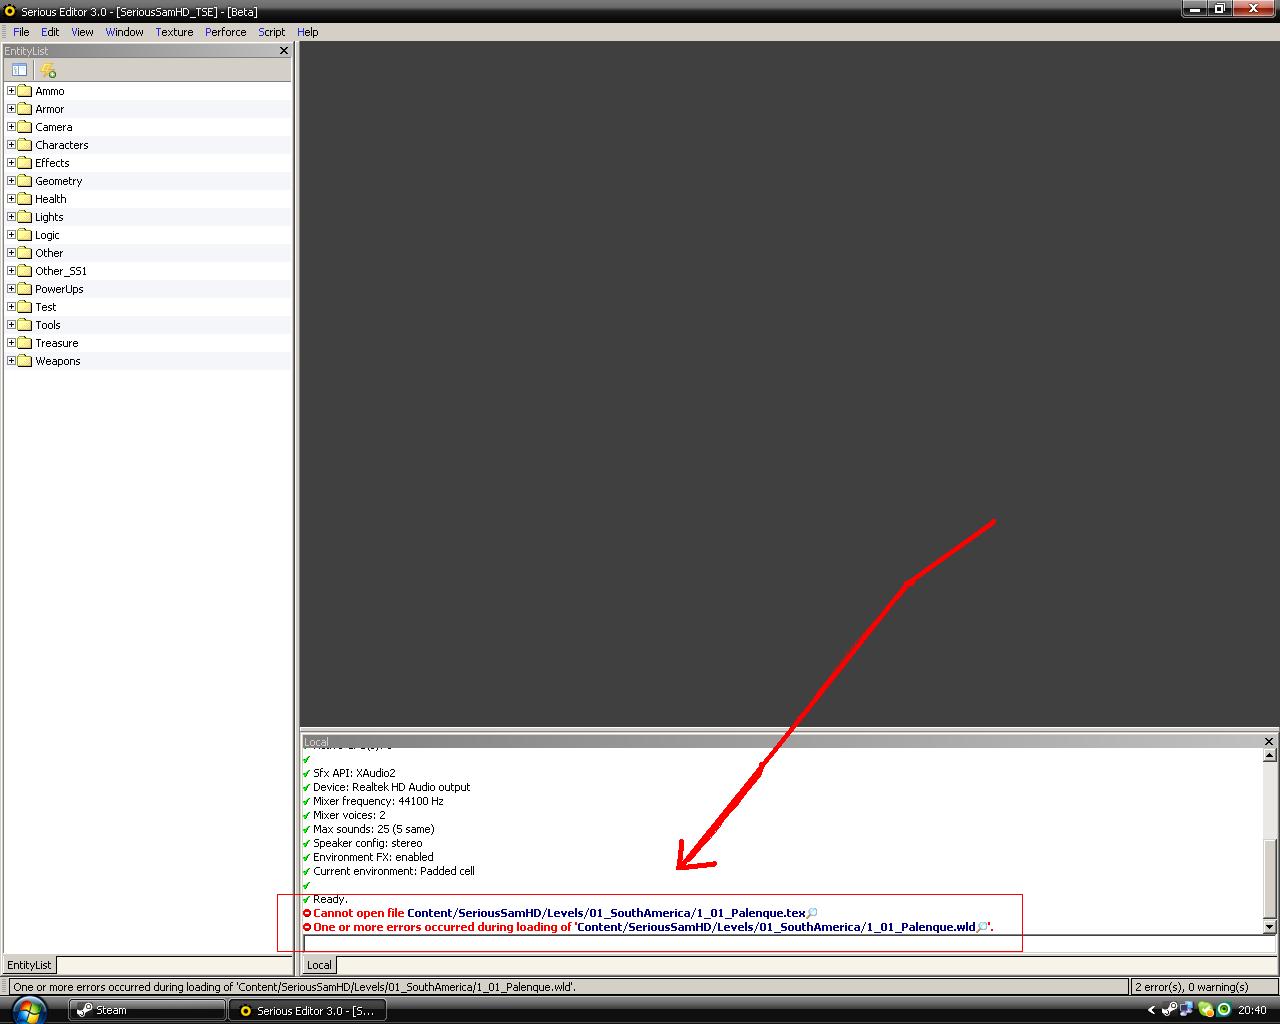The height and width of the screenshot is (1024, 1280).
Task: Click the Serious Editor icon in title bar
Action: (x=10, y=11)
